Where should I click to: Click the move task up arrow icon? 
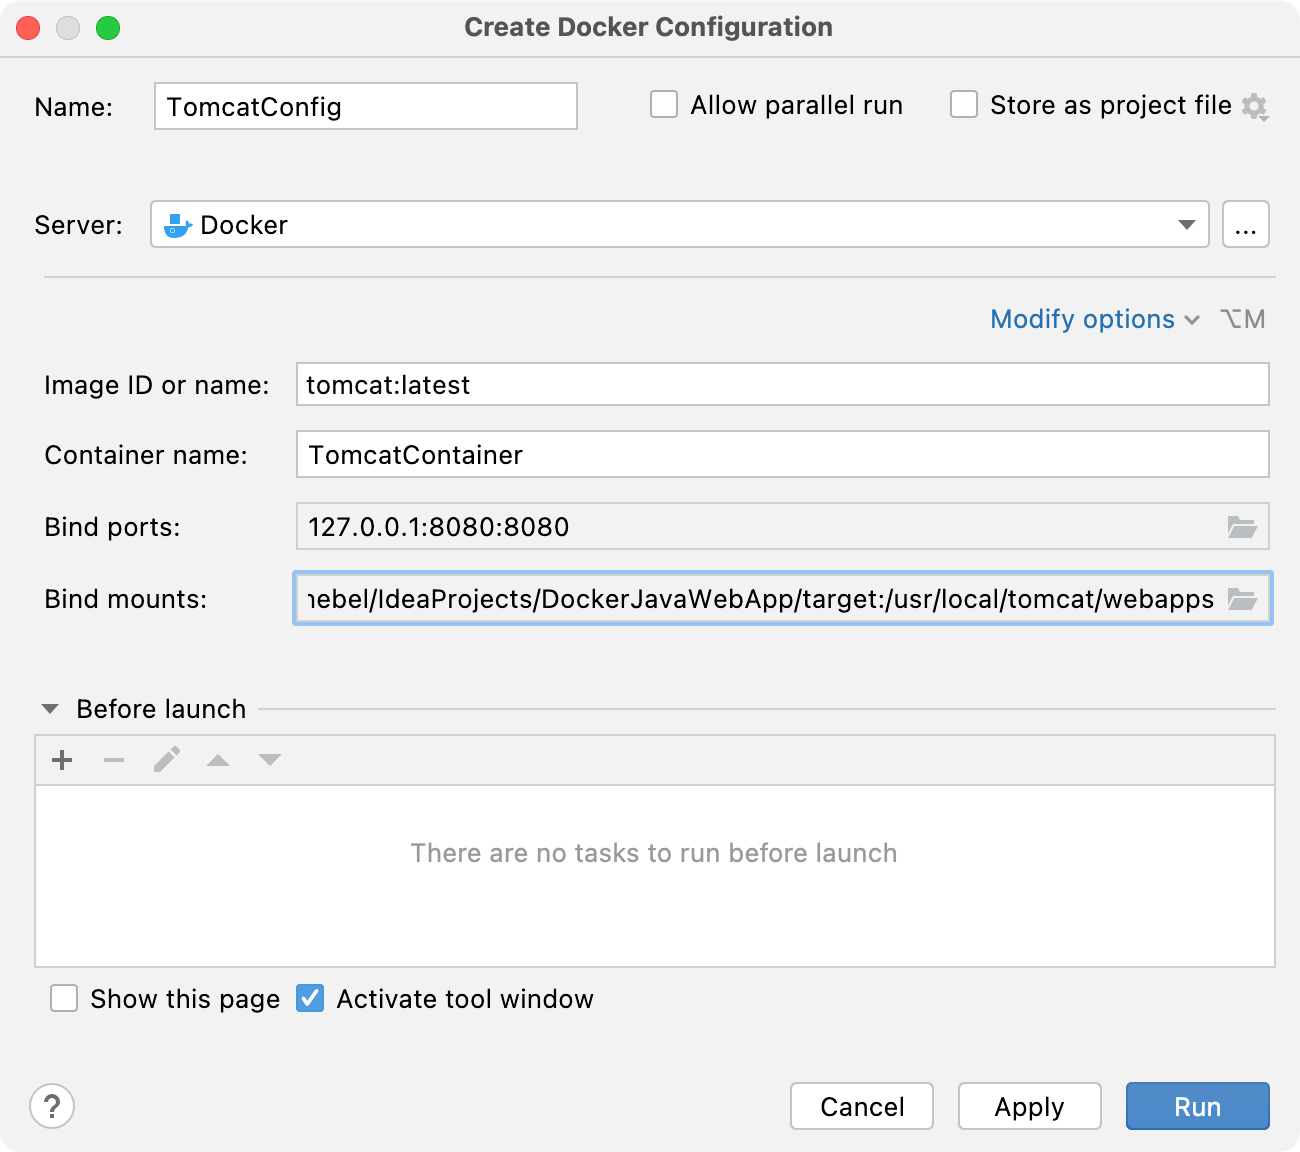coord(218,760)
